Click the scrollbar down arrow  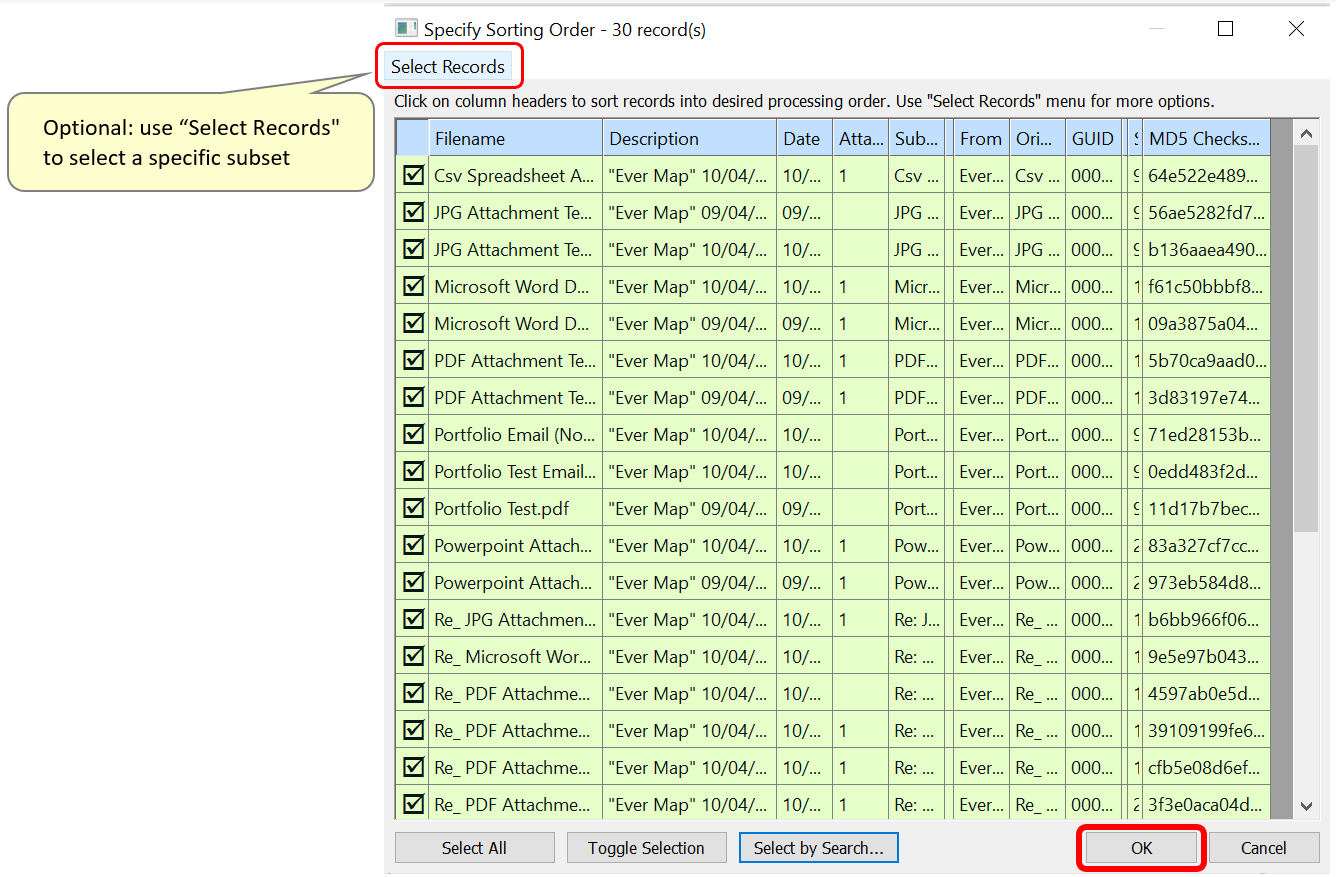pyautogui.click(x=1308, y=804)
